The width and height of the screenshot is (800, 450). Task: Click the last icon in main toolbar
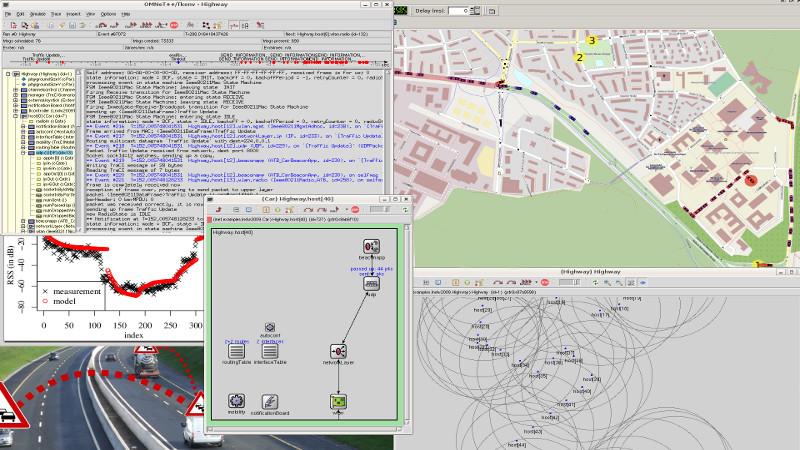tap(260, 25)
